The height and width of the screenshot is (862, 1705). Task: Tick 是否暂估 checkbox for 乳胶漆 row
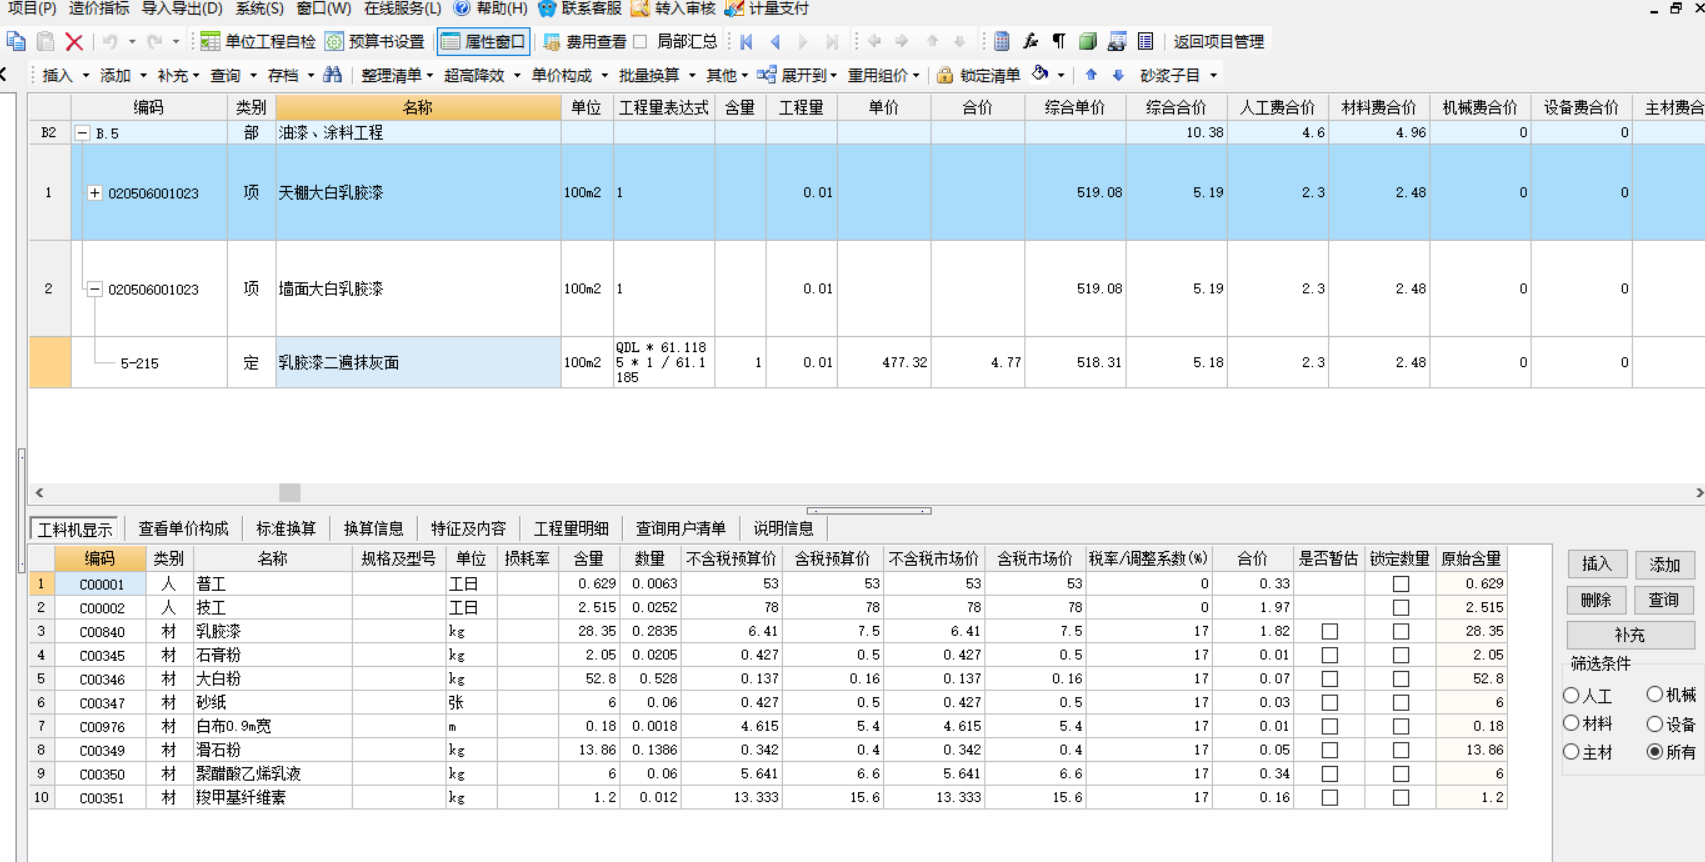click(1329, 631)
